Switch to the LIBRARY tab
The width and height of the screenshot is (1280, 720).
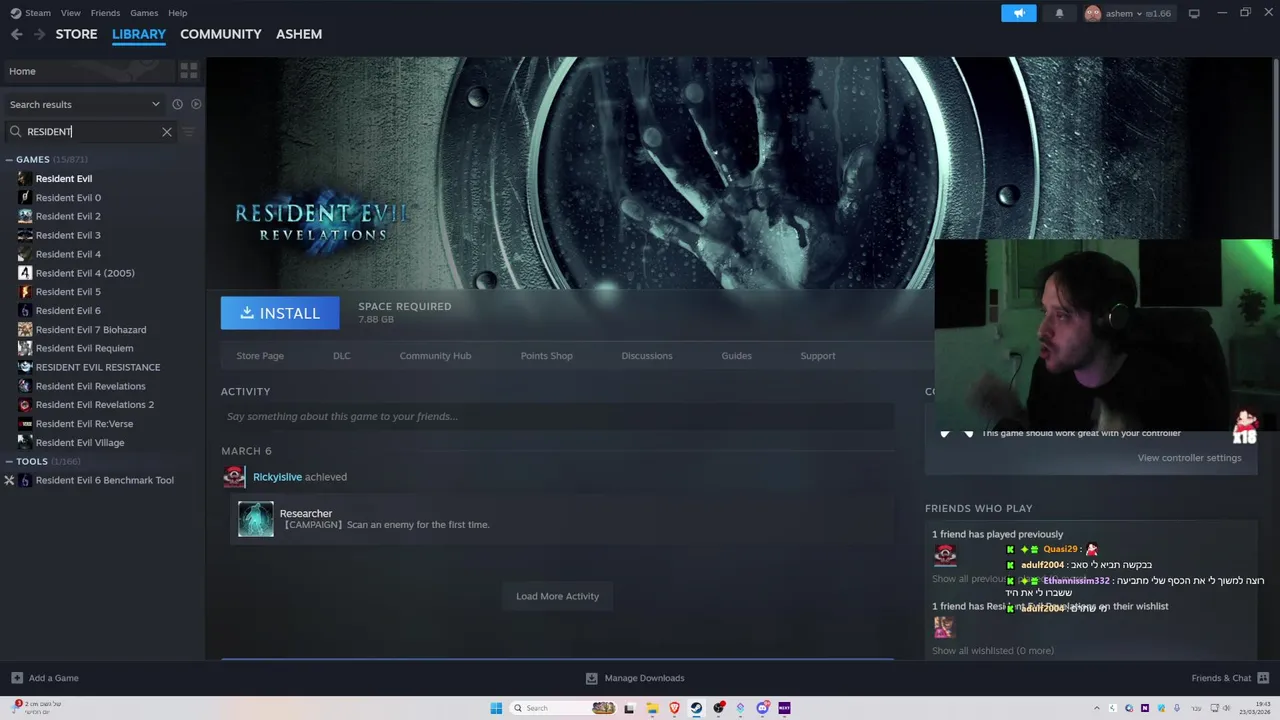pos(139,34)
